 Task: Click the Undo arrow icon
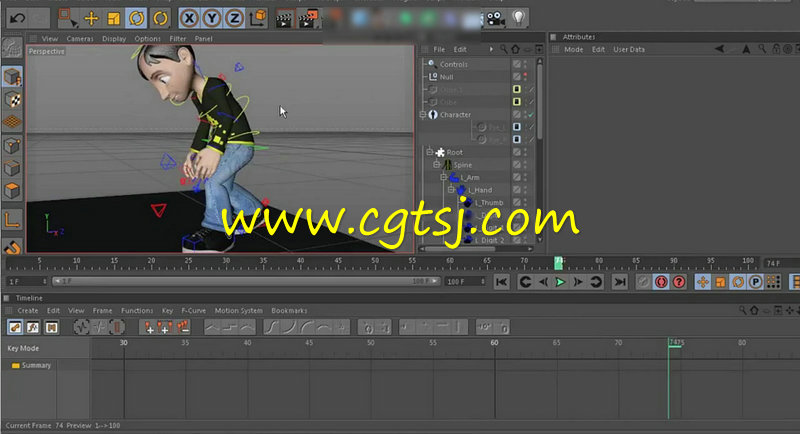[x=17, y=19]
